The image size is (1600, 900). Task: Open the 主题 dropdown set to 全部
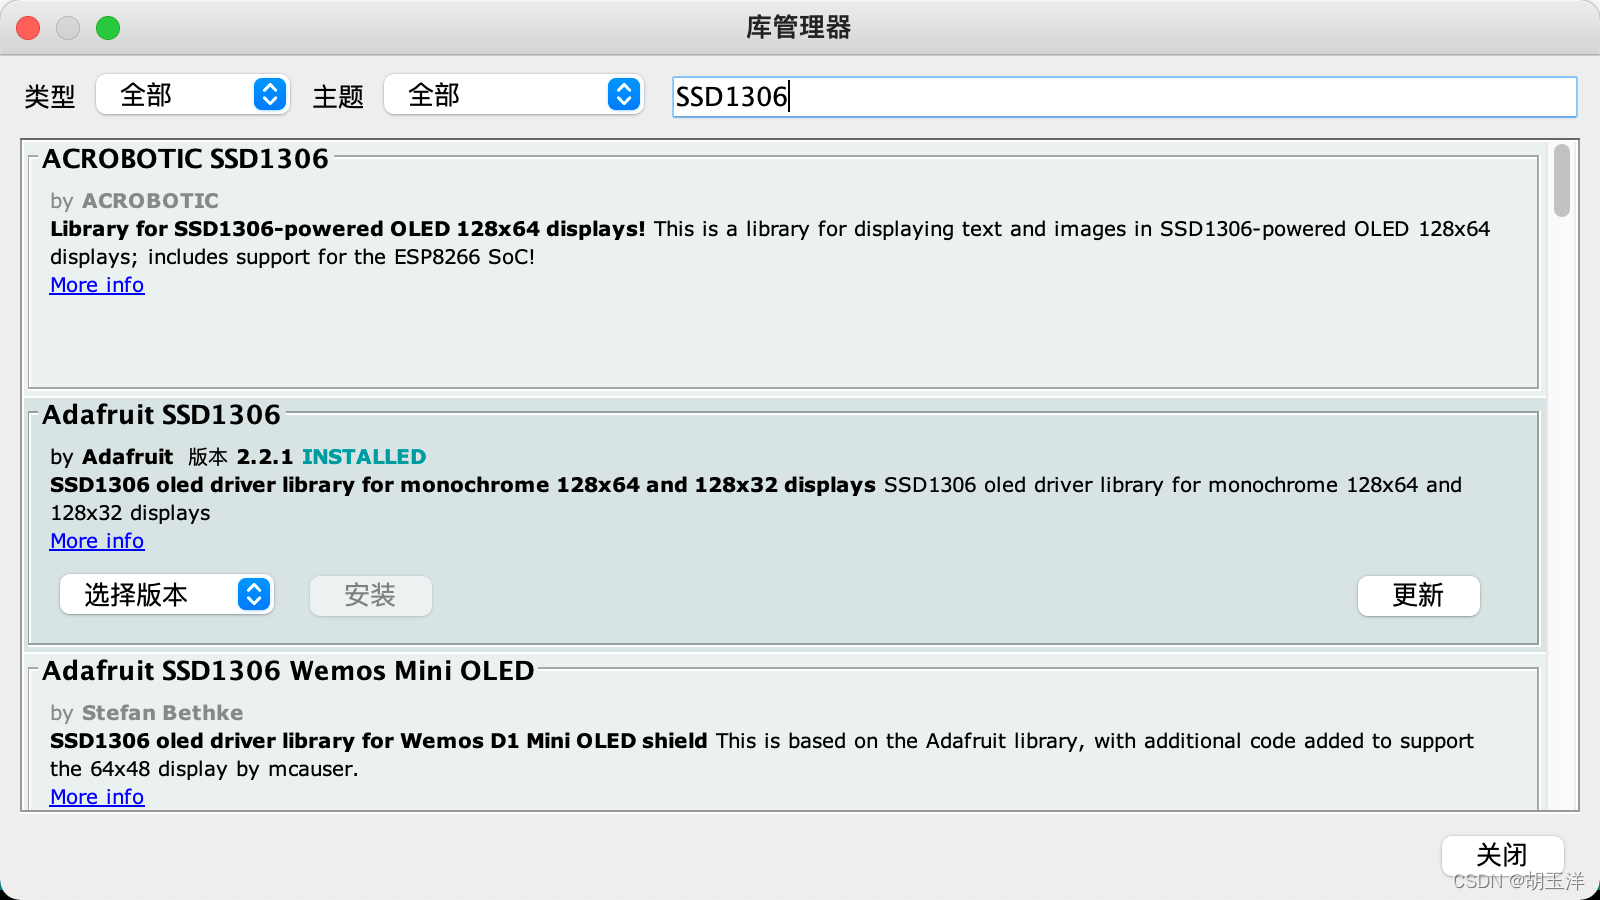coord(514,95)
